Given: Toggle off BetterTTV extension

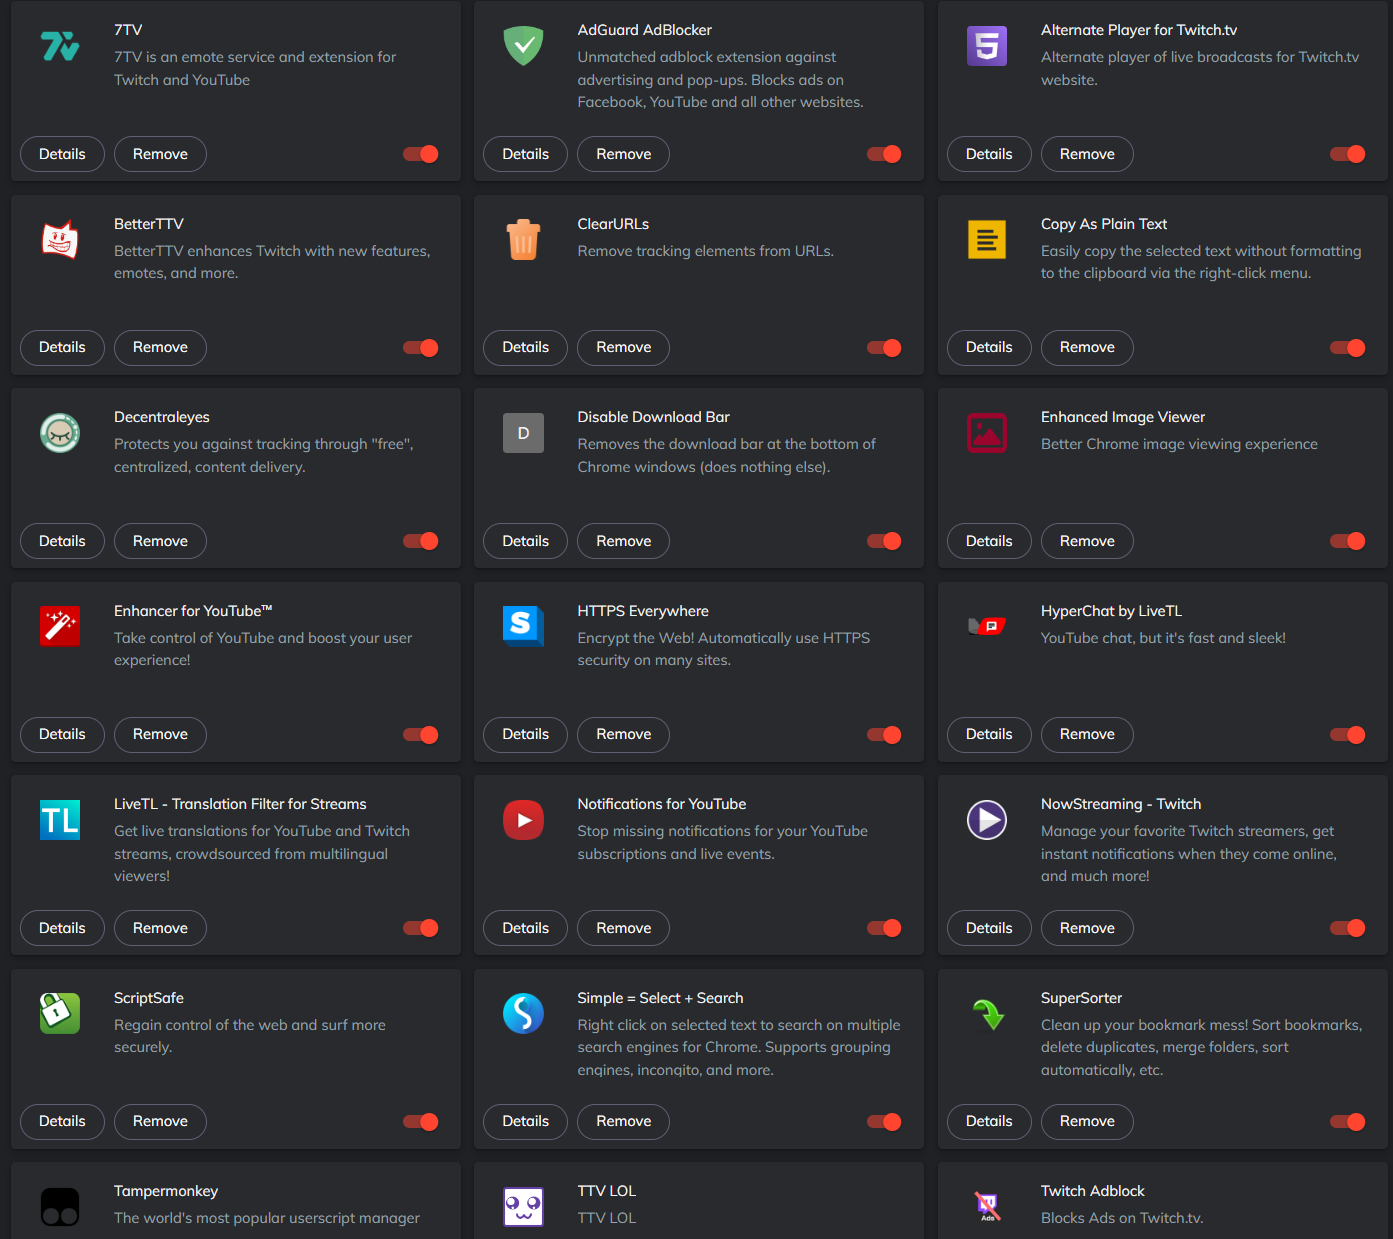Looking at the screenshot, I should point(421,348).
